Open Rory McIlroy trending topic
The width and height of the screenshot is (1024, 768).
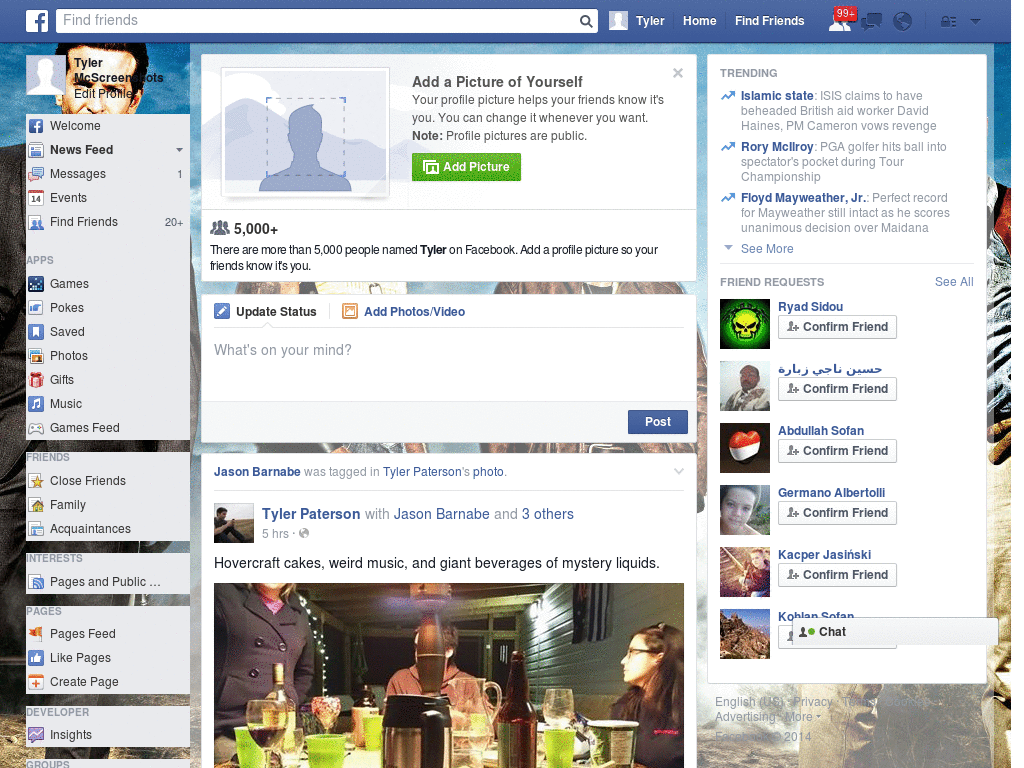tap(776, 147)
